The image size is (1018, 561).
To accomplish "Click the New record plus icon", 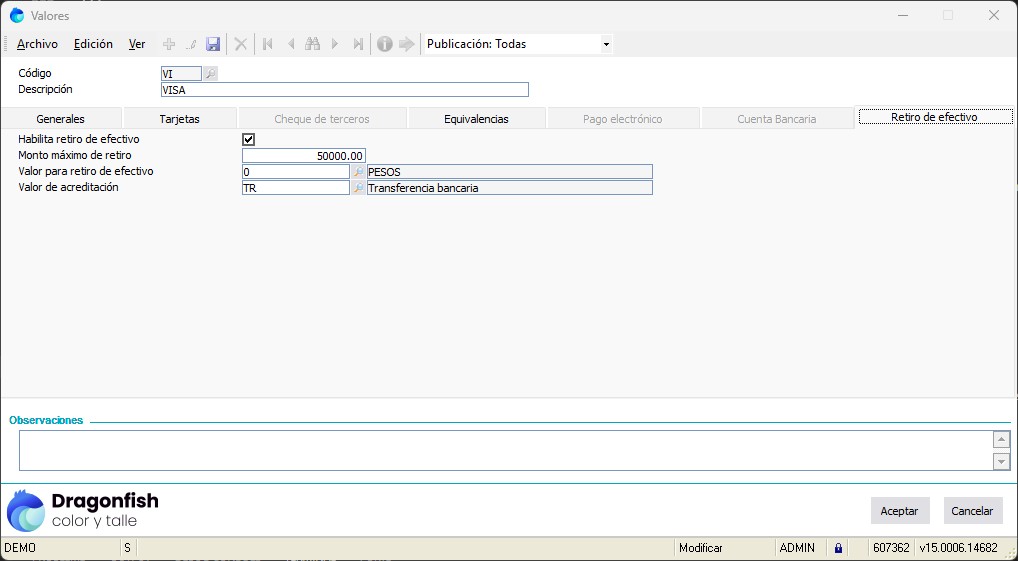I will pyautogui.click(x=169, y=44).
